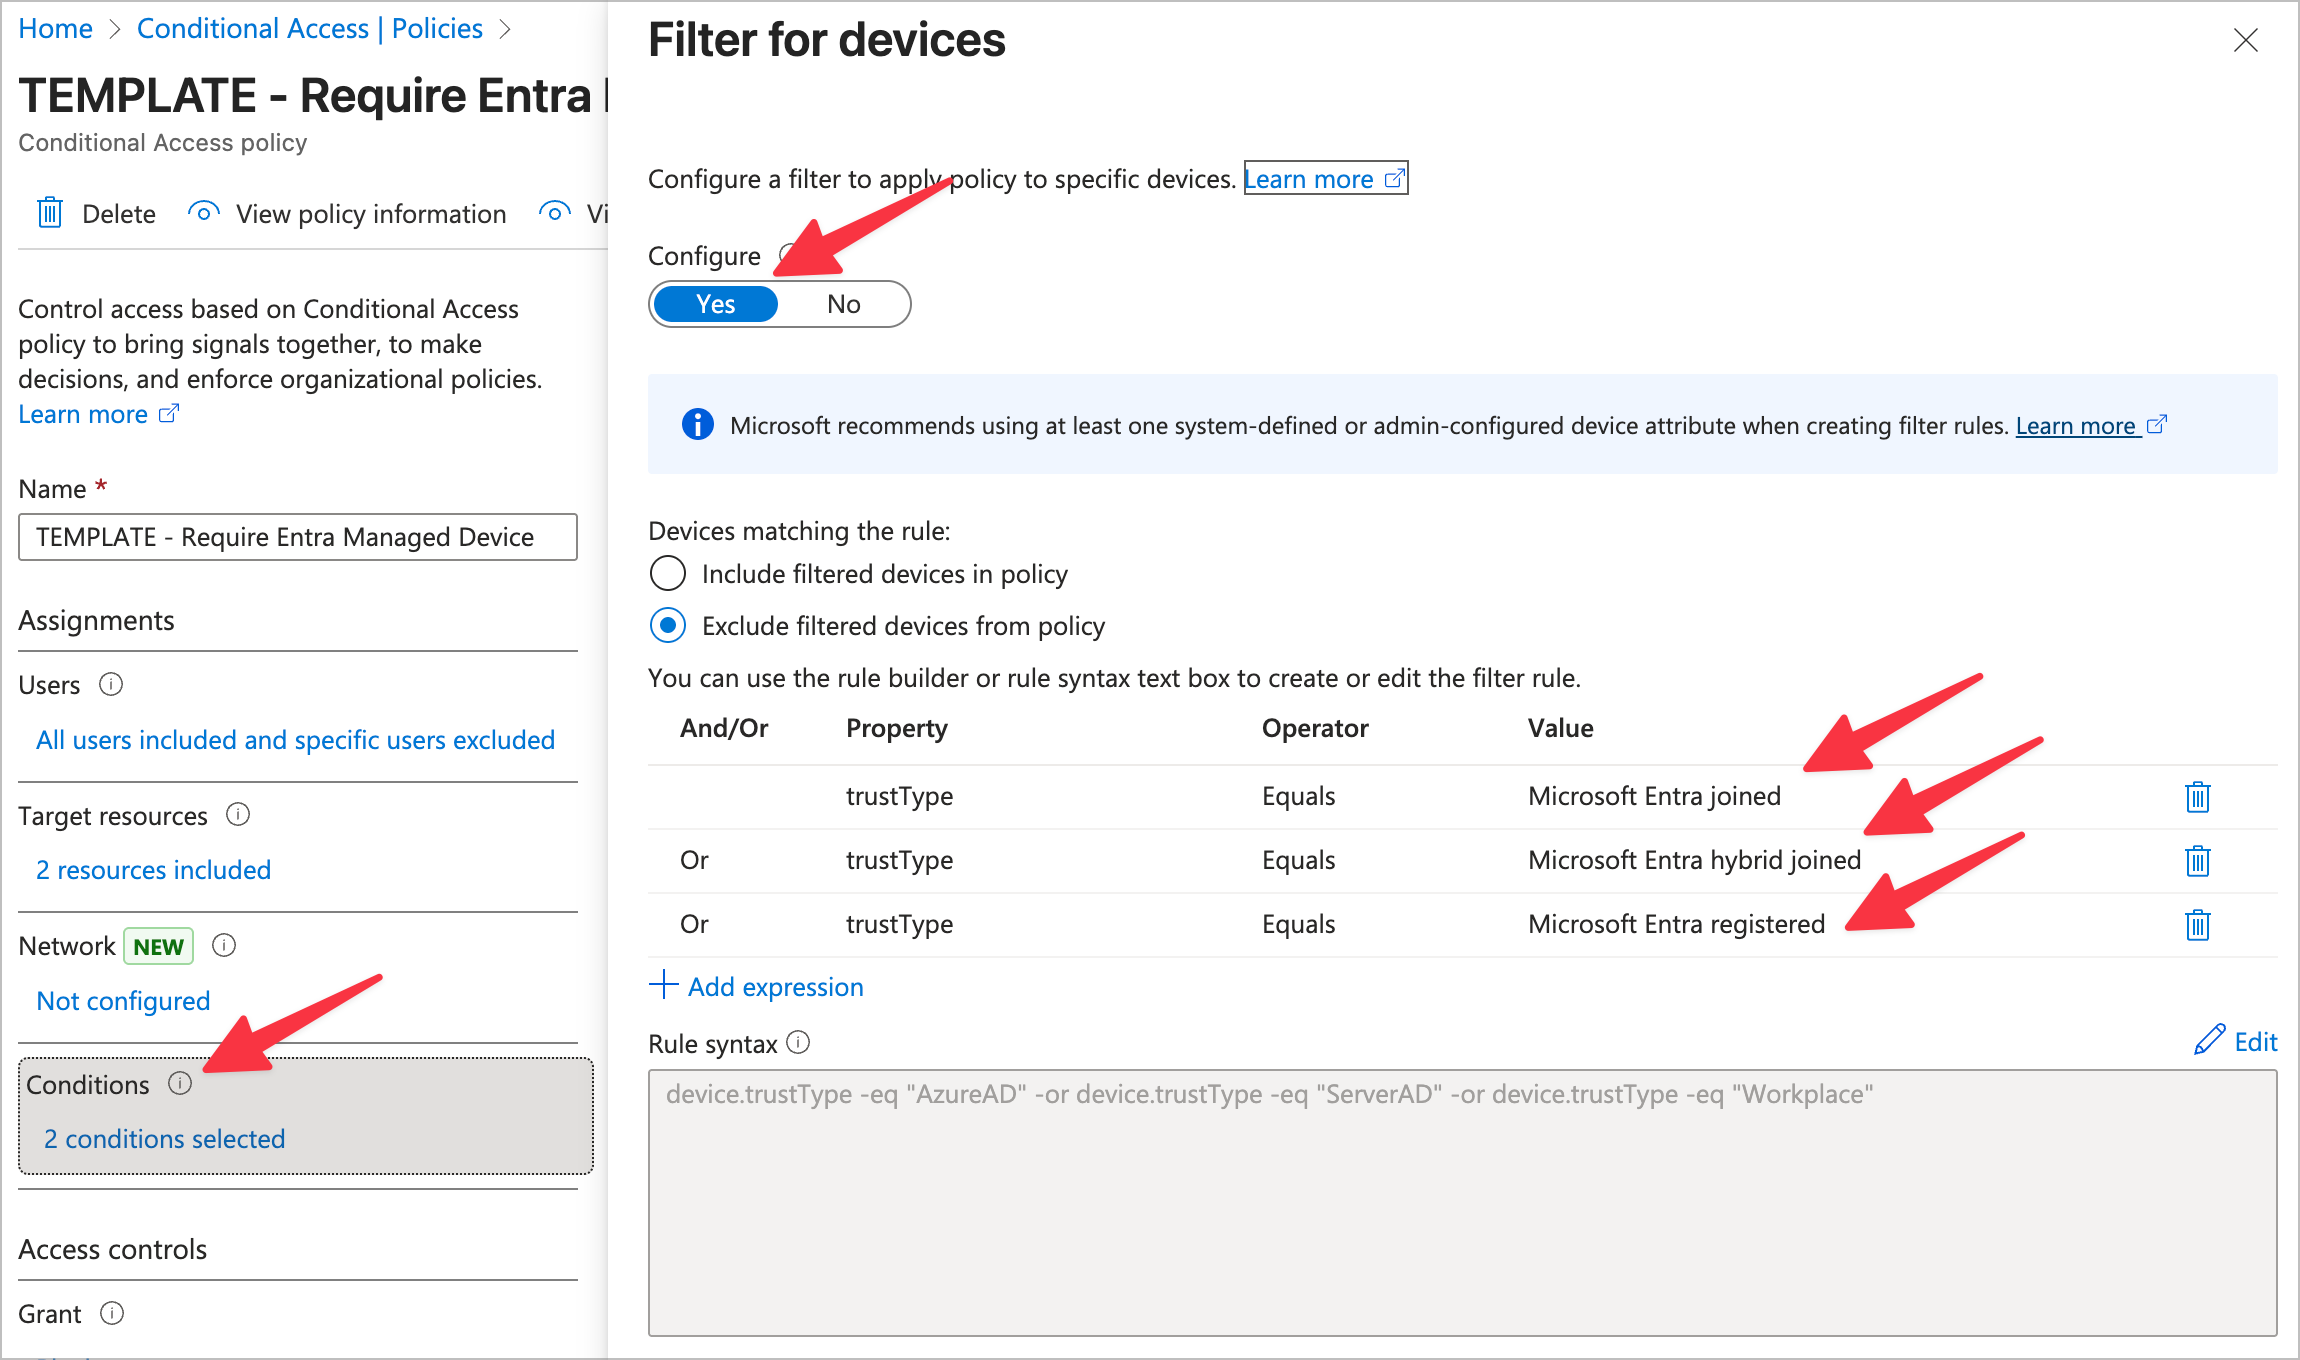The image size is (2300, 1360).
Task: Click the policy Name input field
Action: 297,537
